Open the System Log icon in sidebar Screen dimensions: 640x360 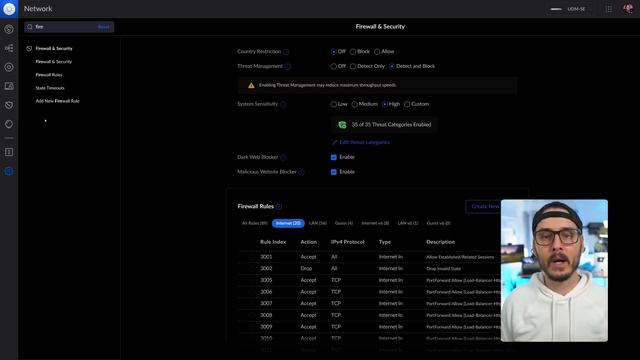coord(9,152)
